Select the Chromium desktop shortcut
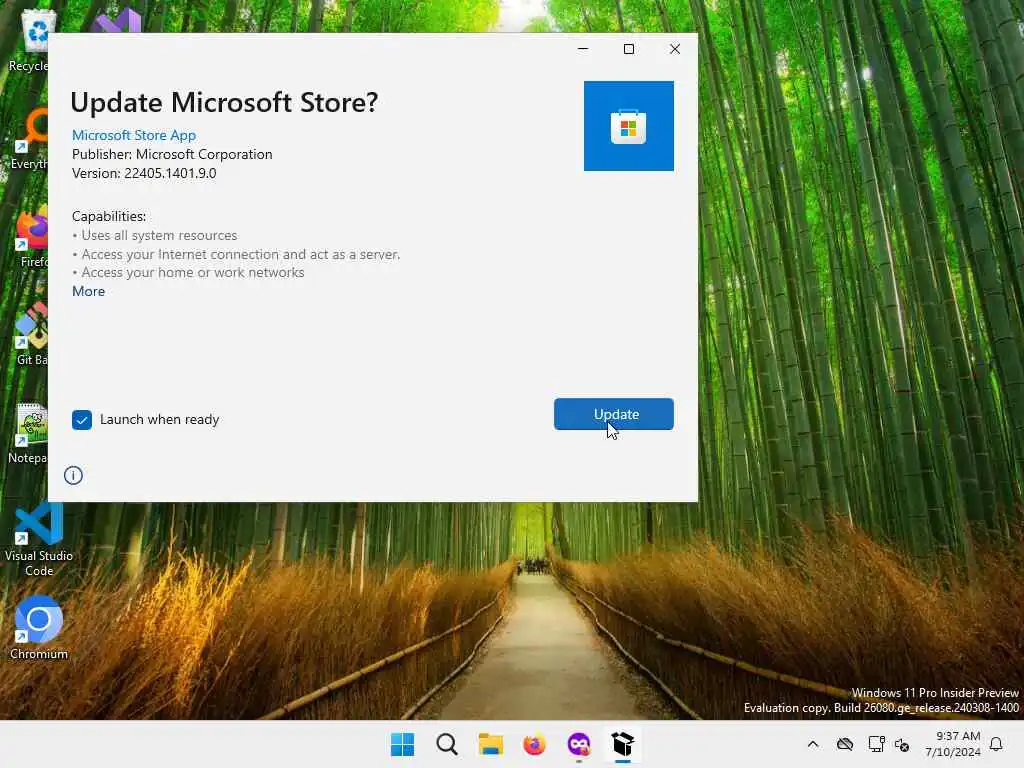The height and width of the screenshot is (768, 1024). pos(39,627)
